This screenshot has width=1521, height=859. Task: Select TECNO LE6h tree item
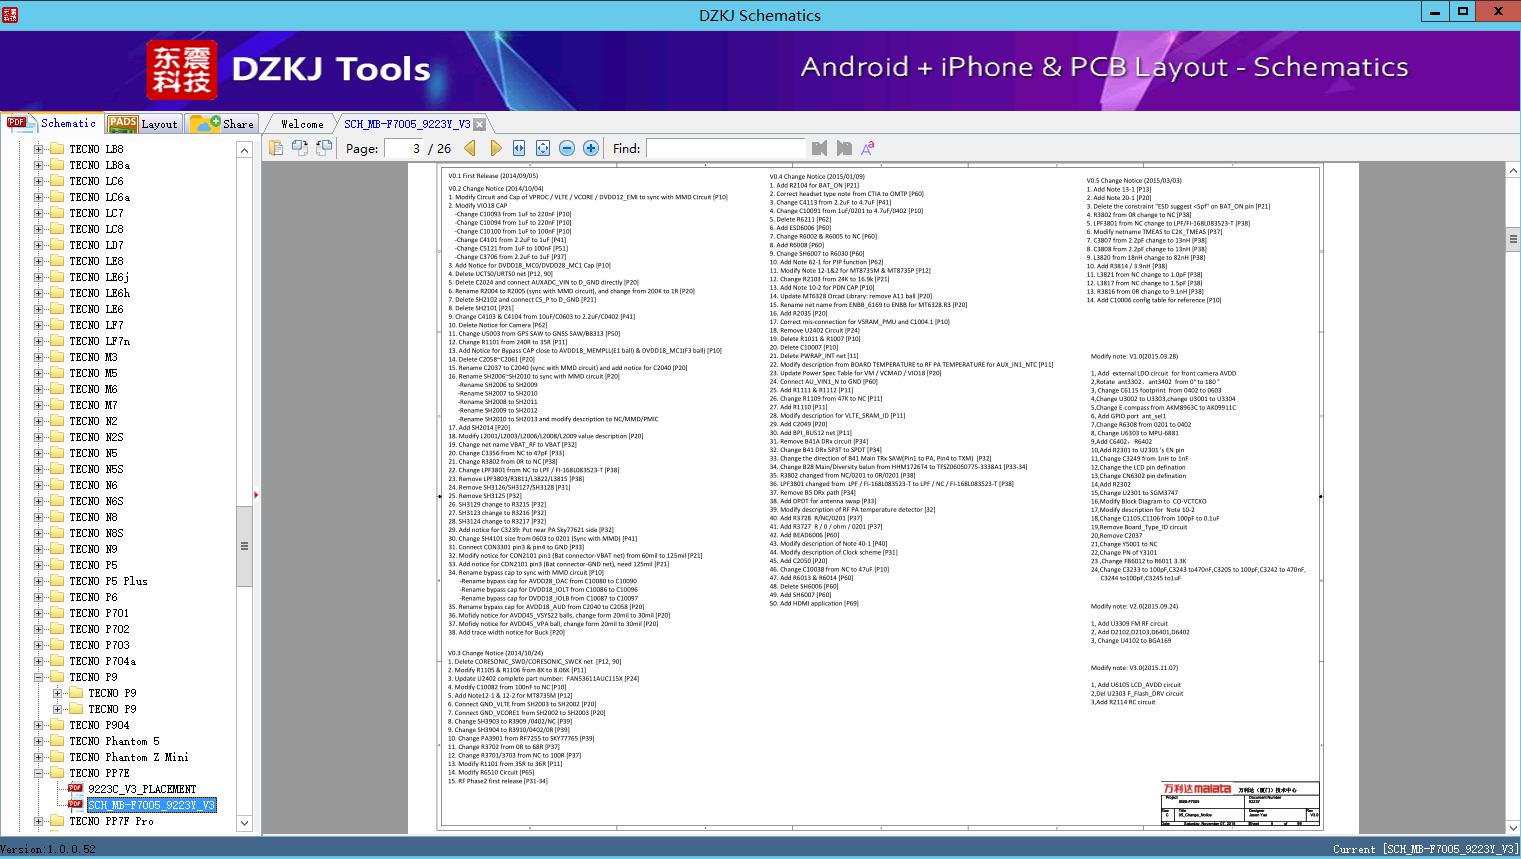[100, 293]
